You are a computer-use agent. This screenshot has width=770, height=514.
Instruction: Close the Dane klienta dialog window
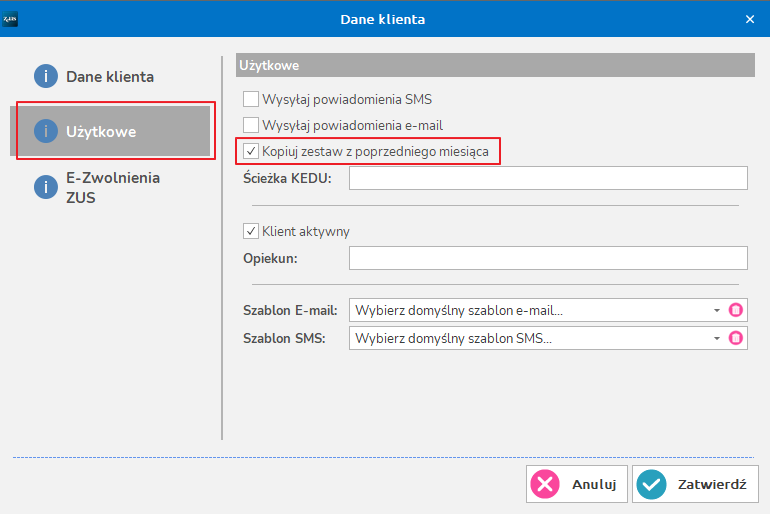(x=749, y=19)
